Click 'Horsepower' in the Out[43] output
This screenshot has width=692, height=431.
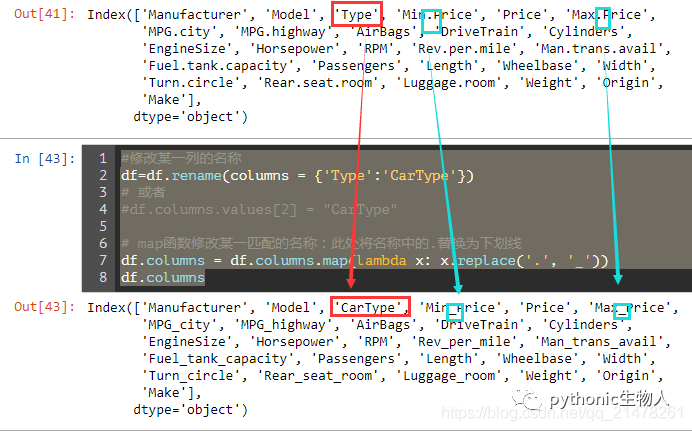294,341
